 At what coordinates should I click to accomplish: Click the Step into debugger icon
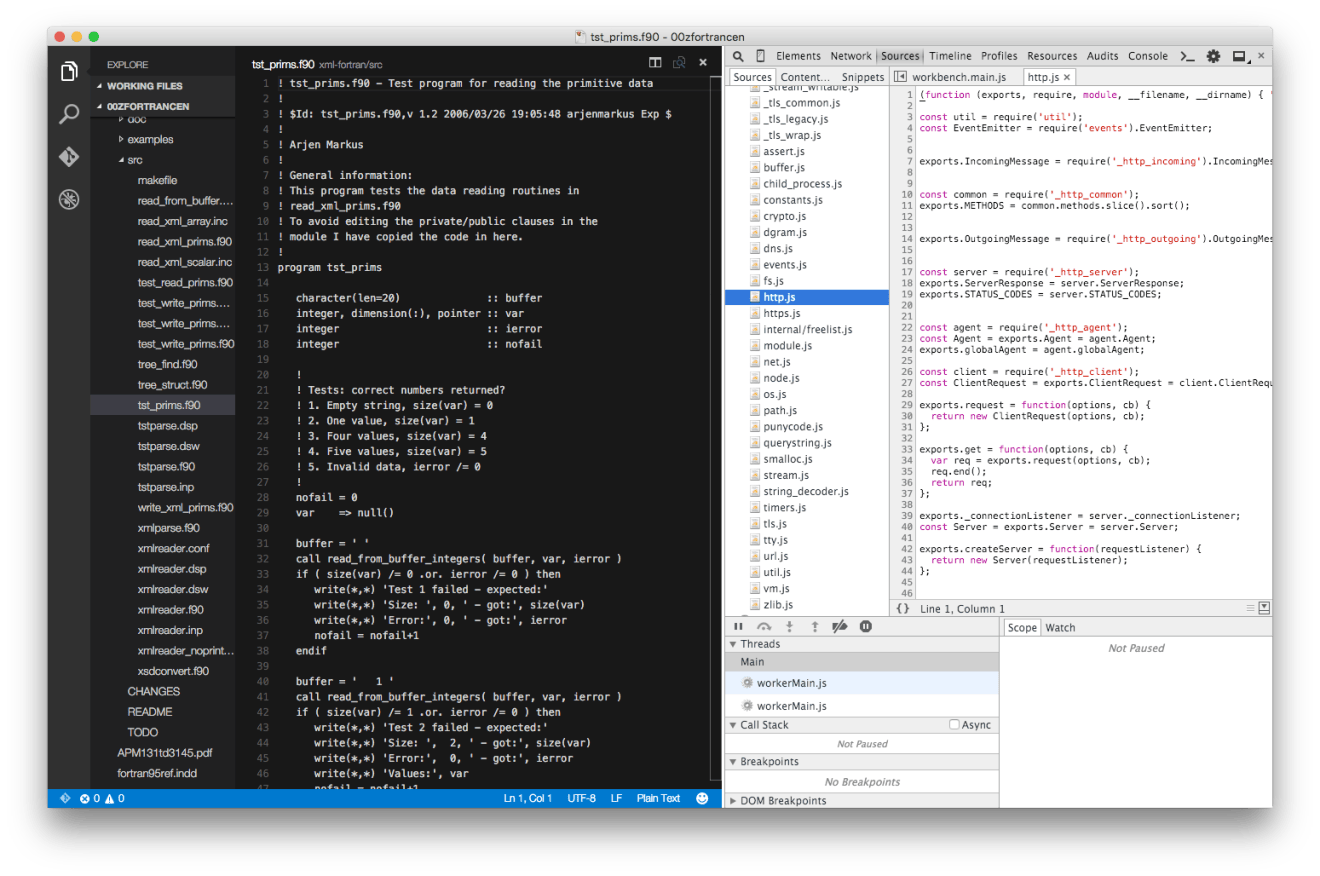point(789,626)
